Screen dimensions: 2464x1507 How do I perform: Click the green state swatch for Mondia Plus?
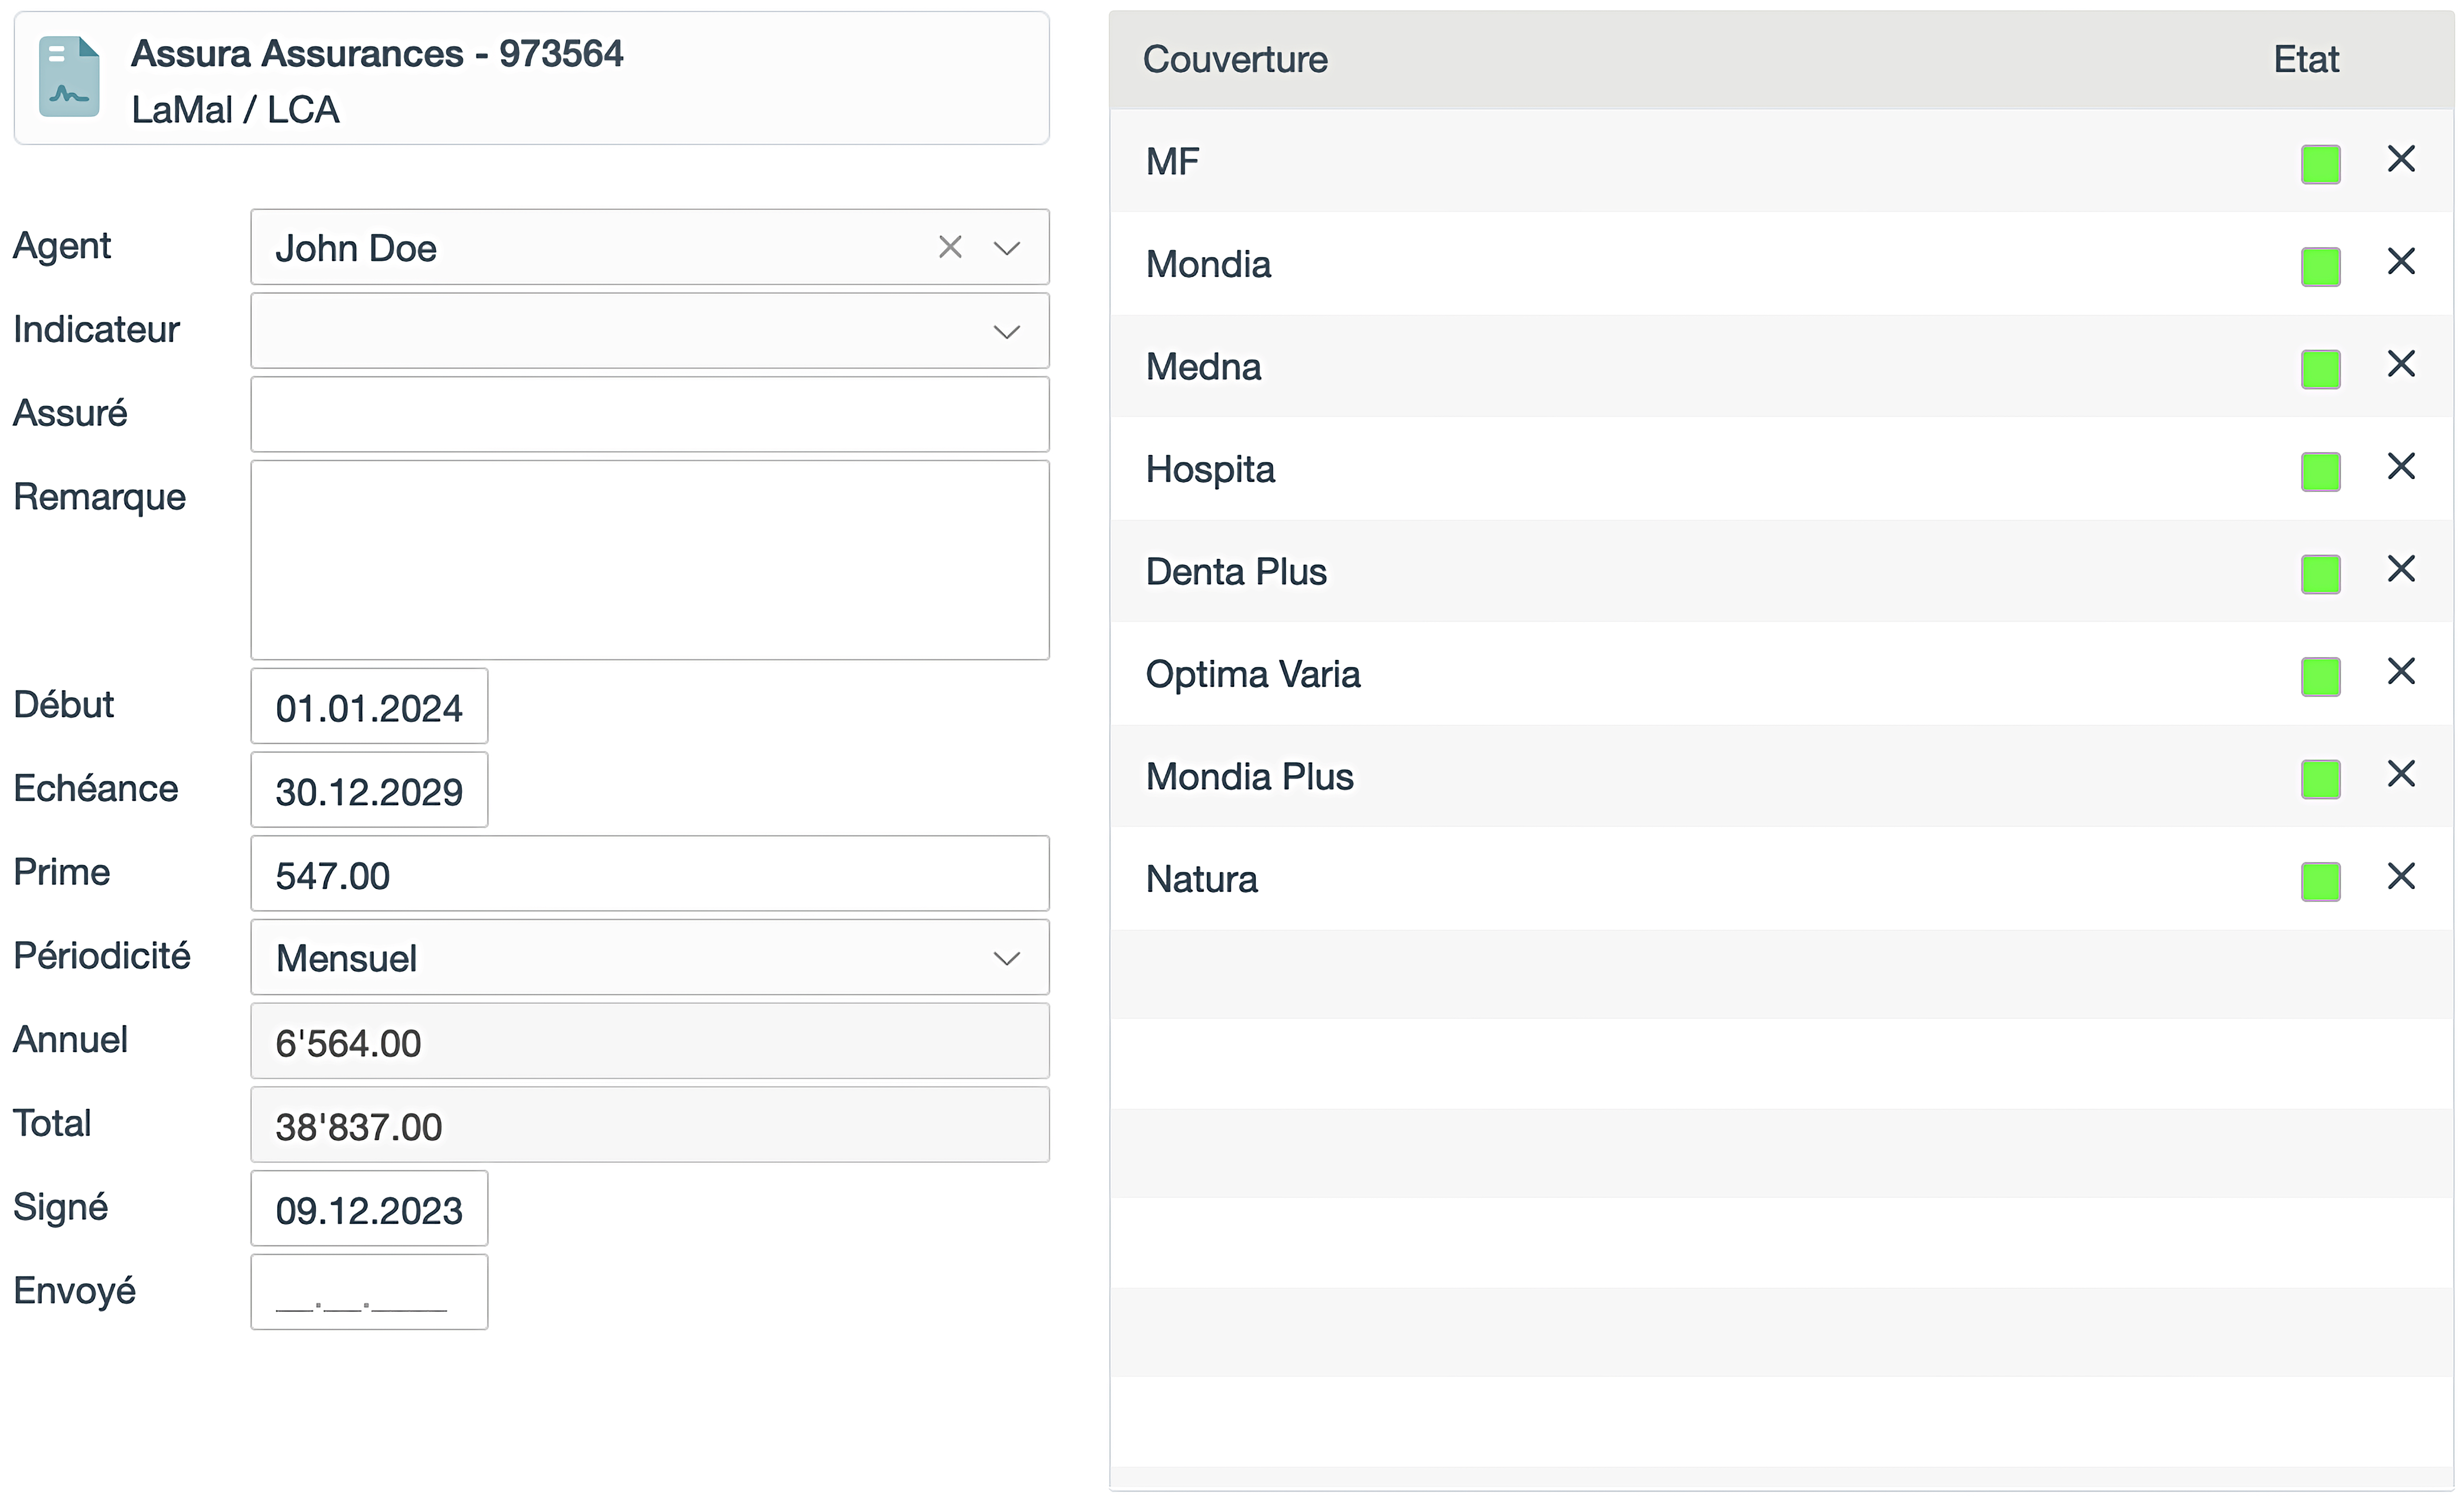pos(2321,779)
